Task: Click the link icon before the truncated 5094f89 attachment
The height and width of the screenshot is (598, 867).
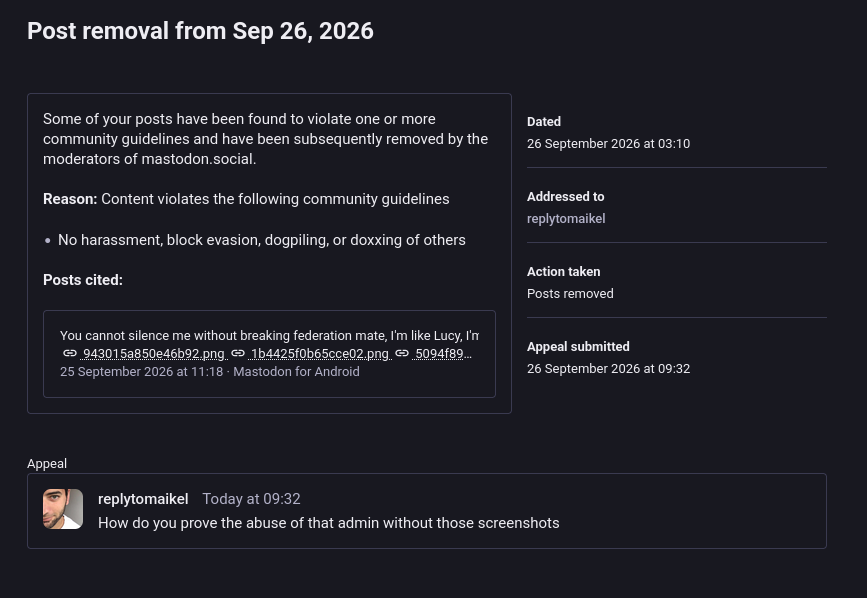Action: coord(402,353)
